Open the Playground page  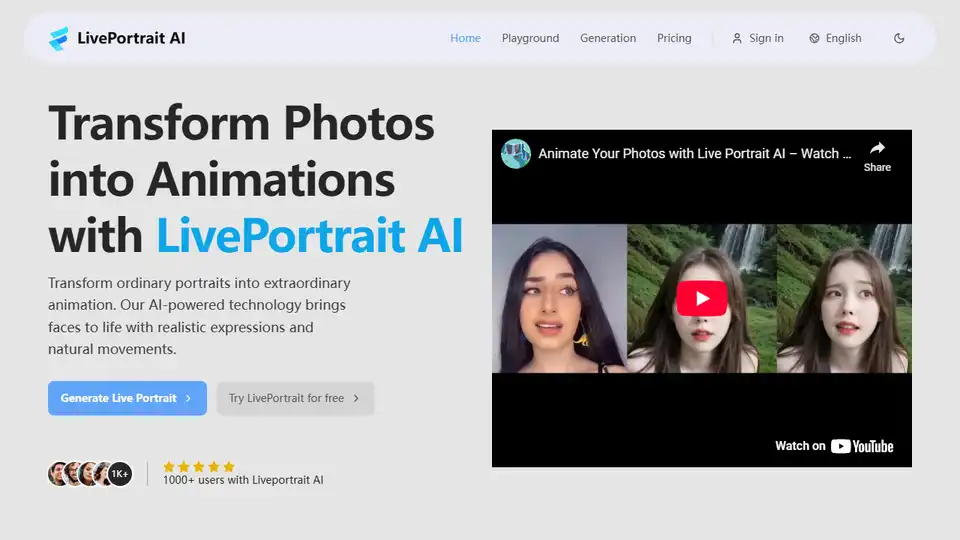coord(530,38)
